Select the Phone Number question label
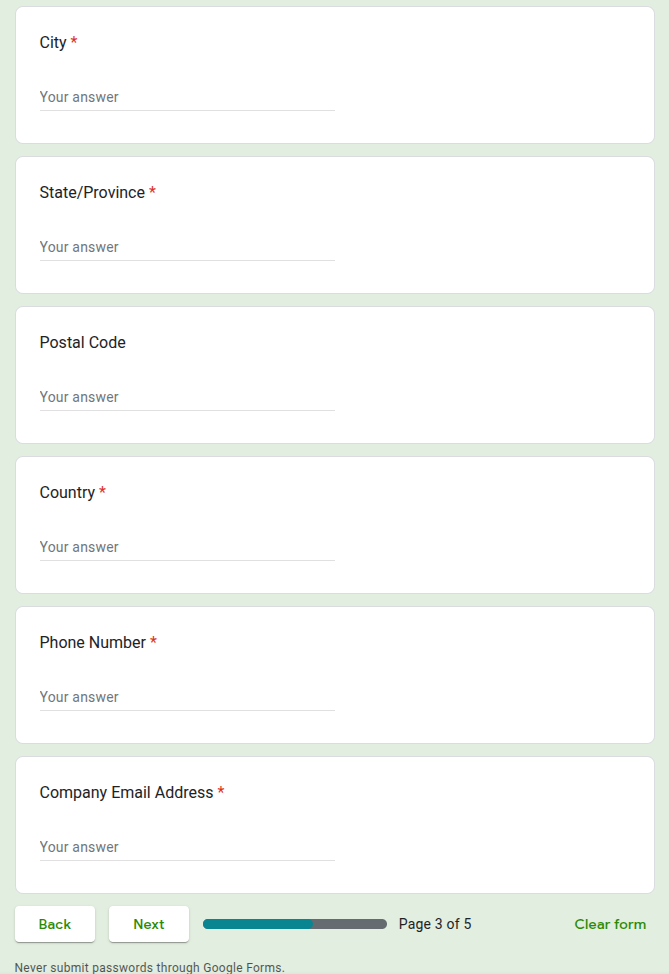The height and width of the screenshot is (974, 669). 90,642
